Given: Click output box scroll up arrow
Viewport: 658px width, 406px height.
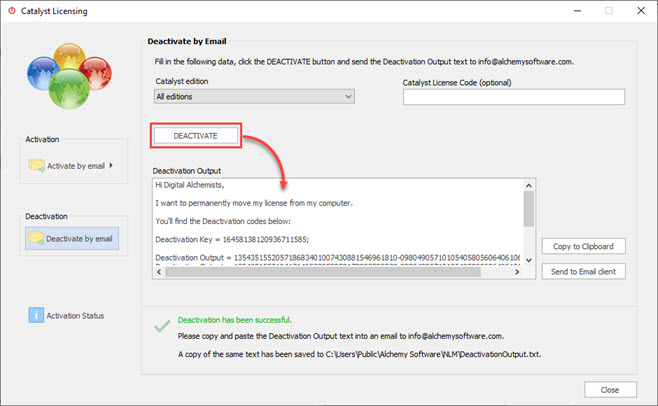Looking at the screenshot, I should click(x=529, y=185).
